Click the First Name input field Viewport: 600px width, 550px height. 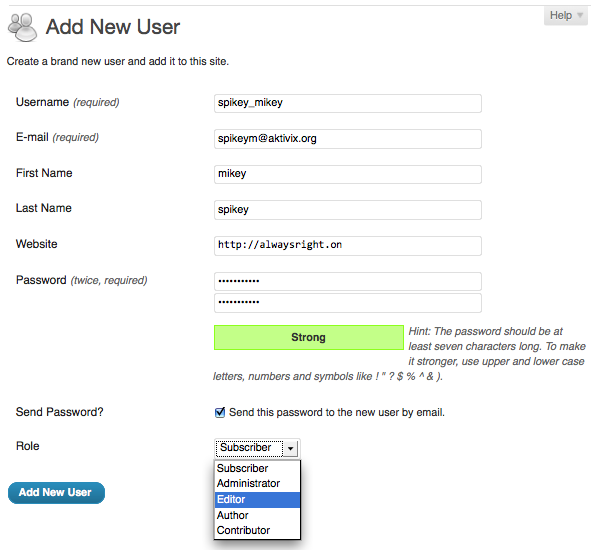347,174
